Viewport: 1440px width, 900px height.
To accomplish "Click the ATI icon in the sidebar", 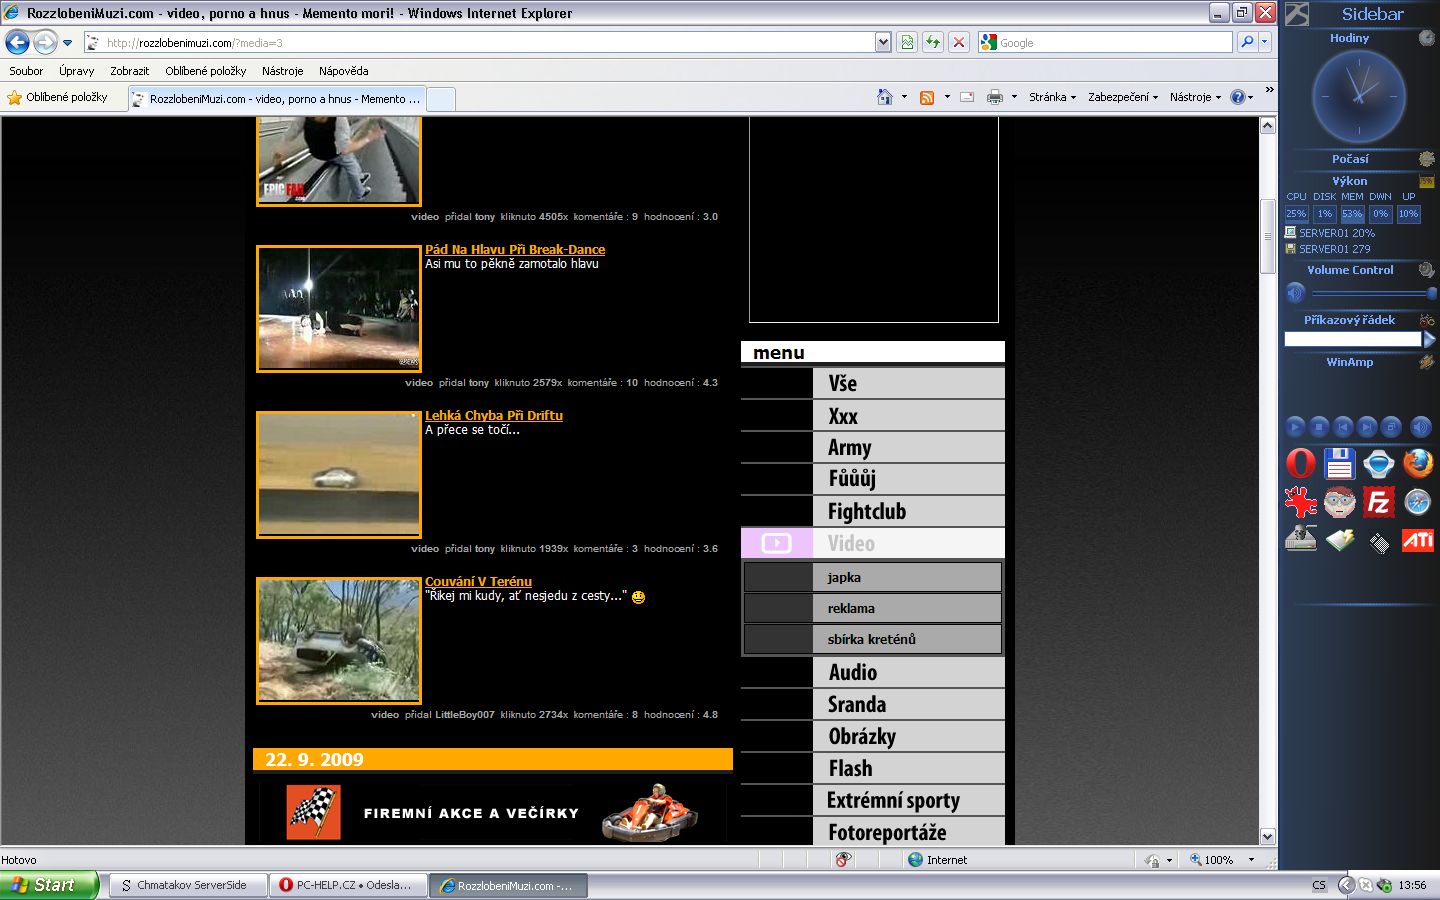I will pos(1417,541).
